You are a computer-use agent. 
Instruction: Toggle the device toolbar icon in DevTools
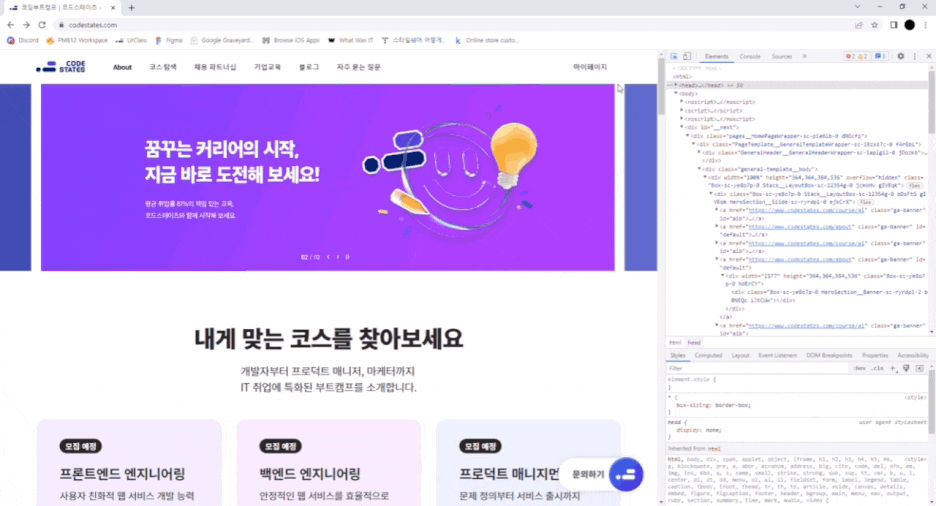point(687,56)
